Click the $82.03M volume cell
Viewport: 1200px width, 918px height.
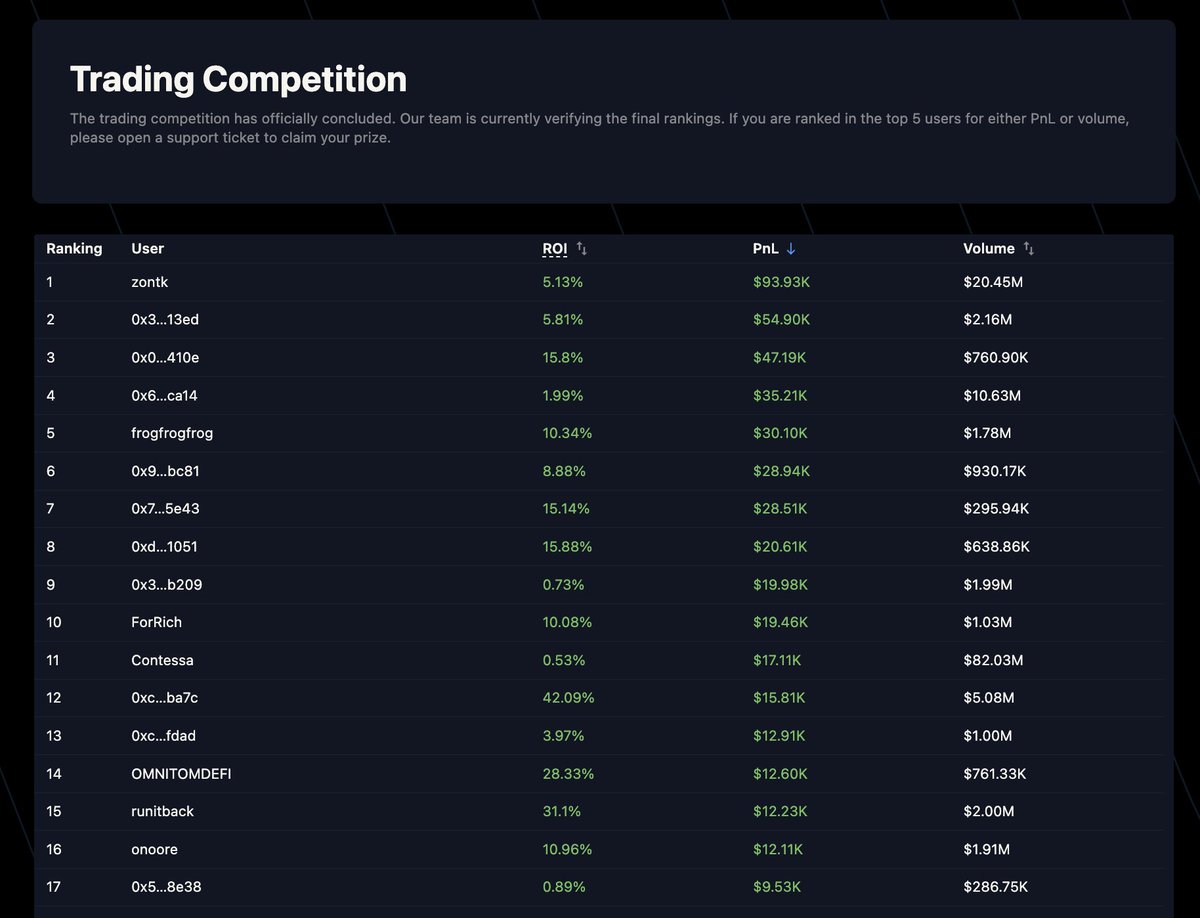coord(993,660)
